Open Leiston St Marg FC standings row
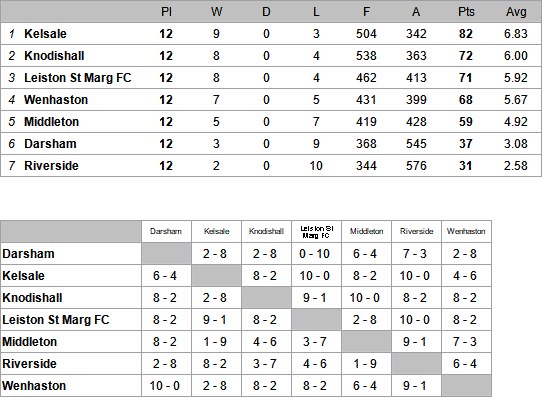The width and height of the screenshot is (545, 407). 271,78
